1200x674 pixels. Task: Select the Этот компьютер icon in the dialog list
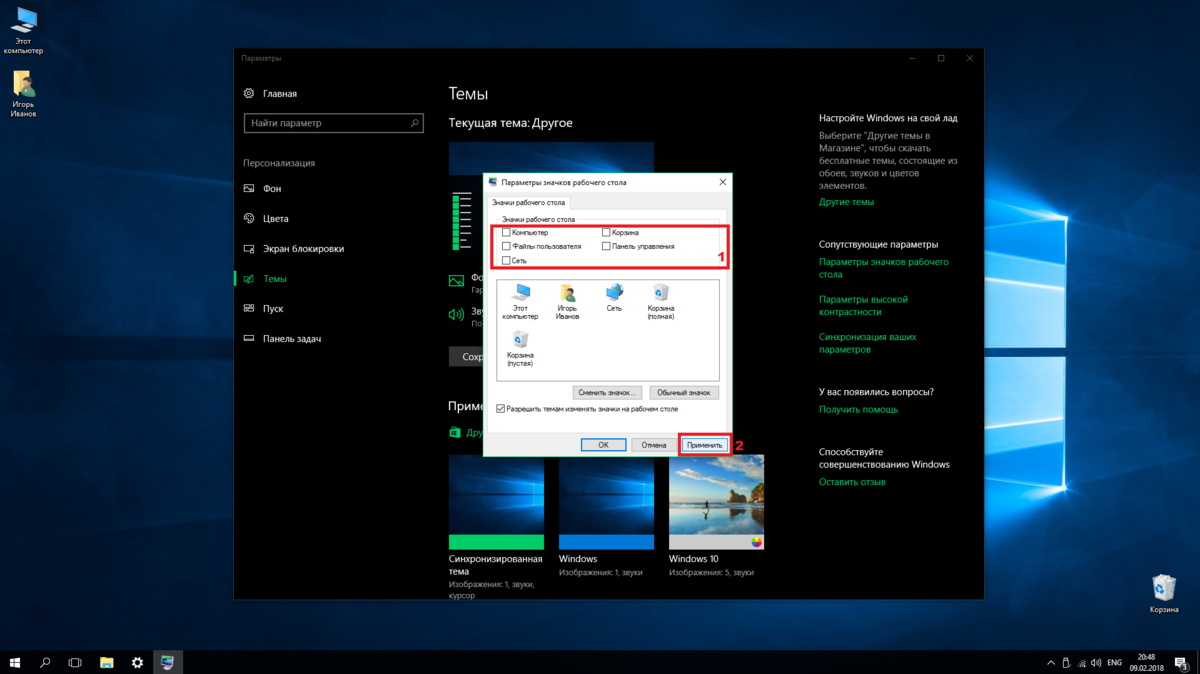coord(520,300)
